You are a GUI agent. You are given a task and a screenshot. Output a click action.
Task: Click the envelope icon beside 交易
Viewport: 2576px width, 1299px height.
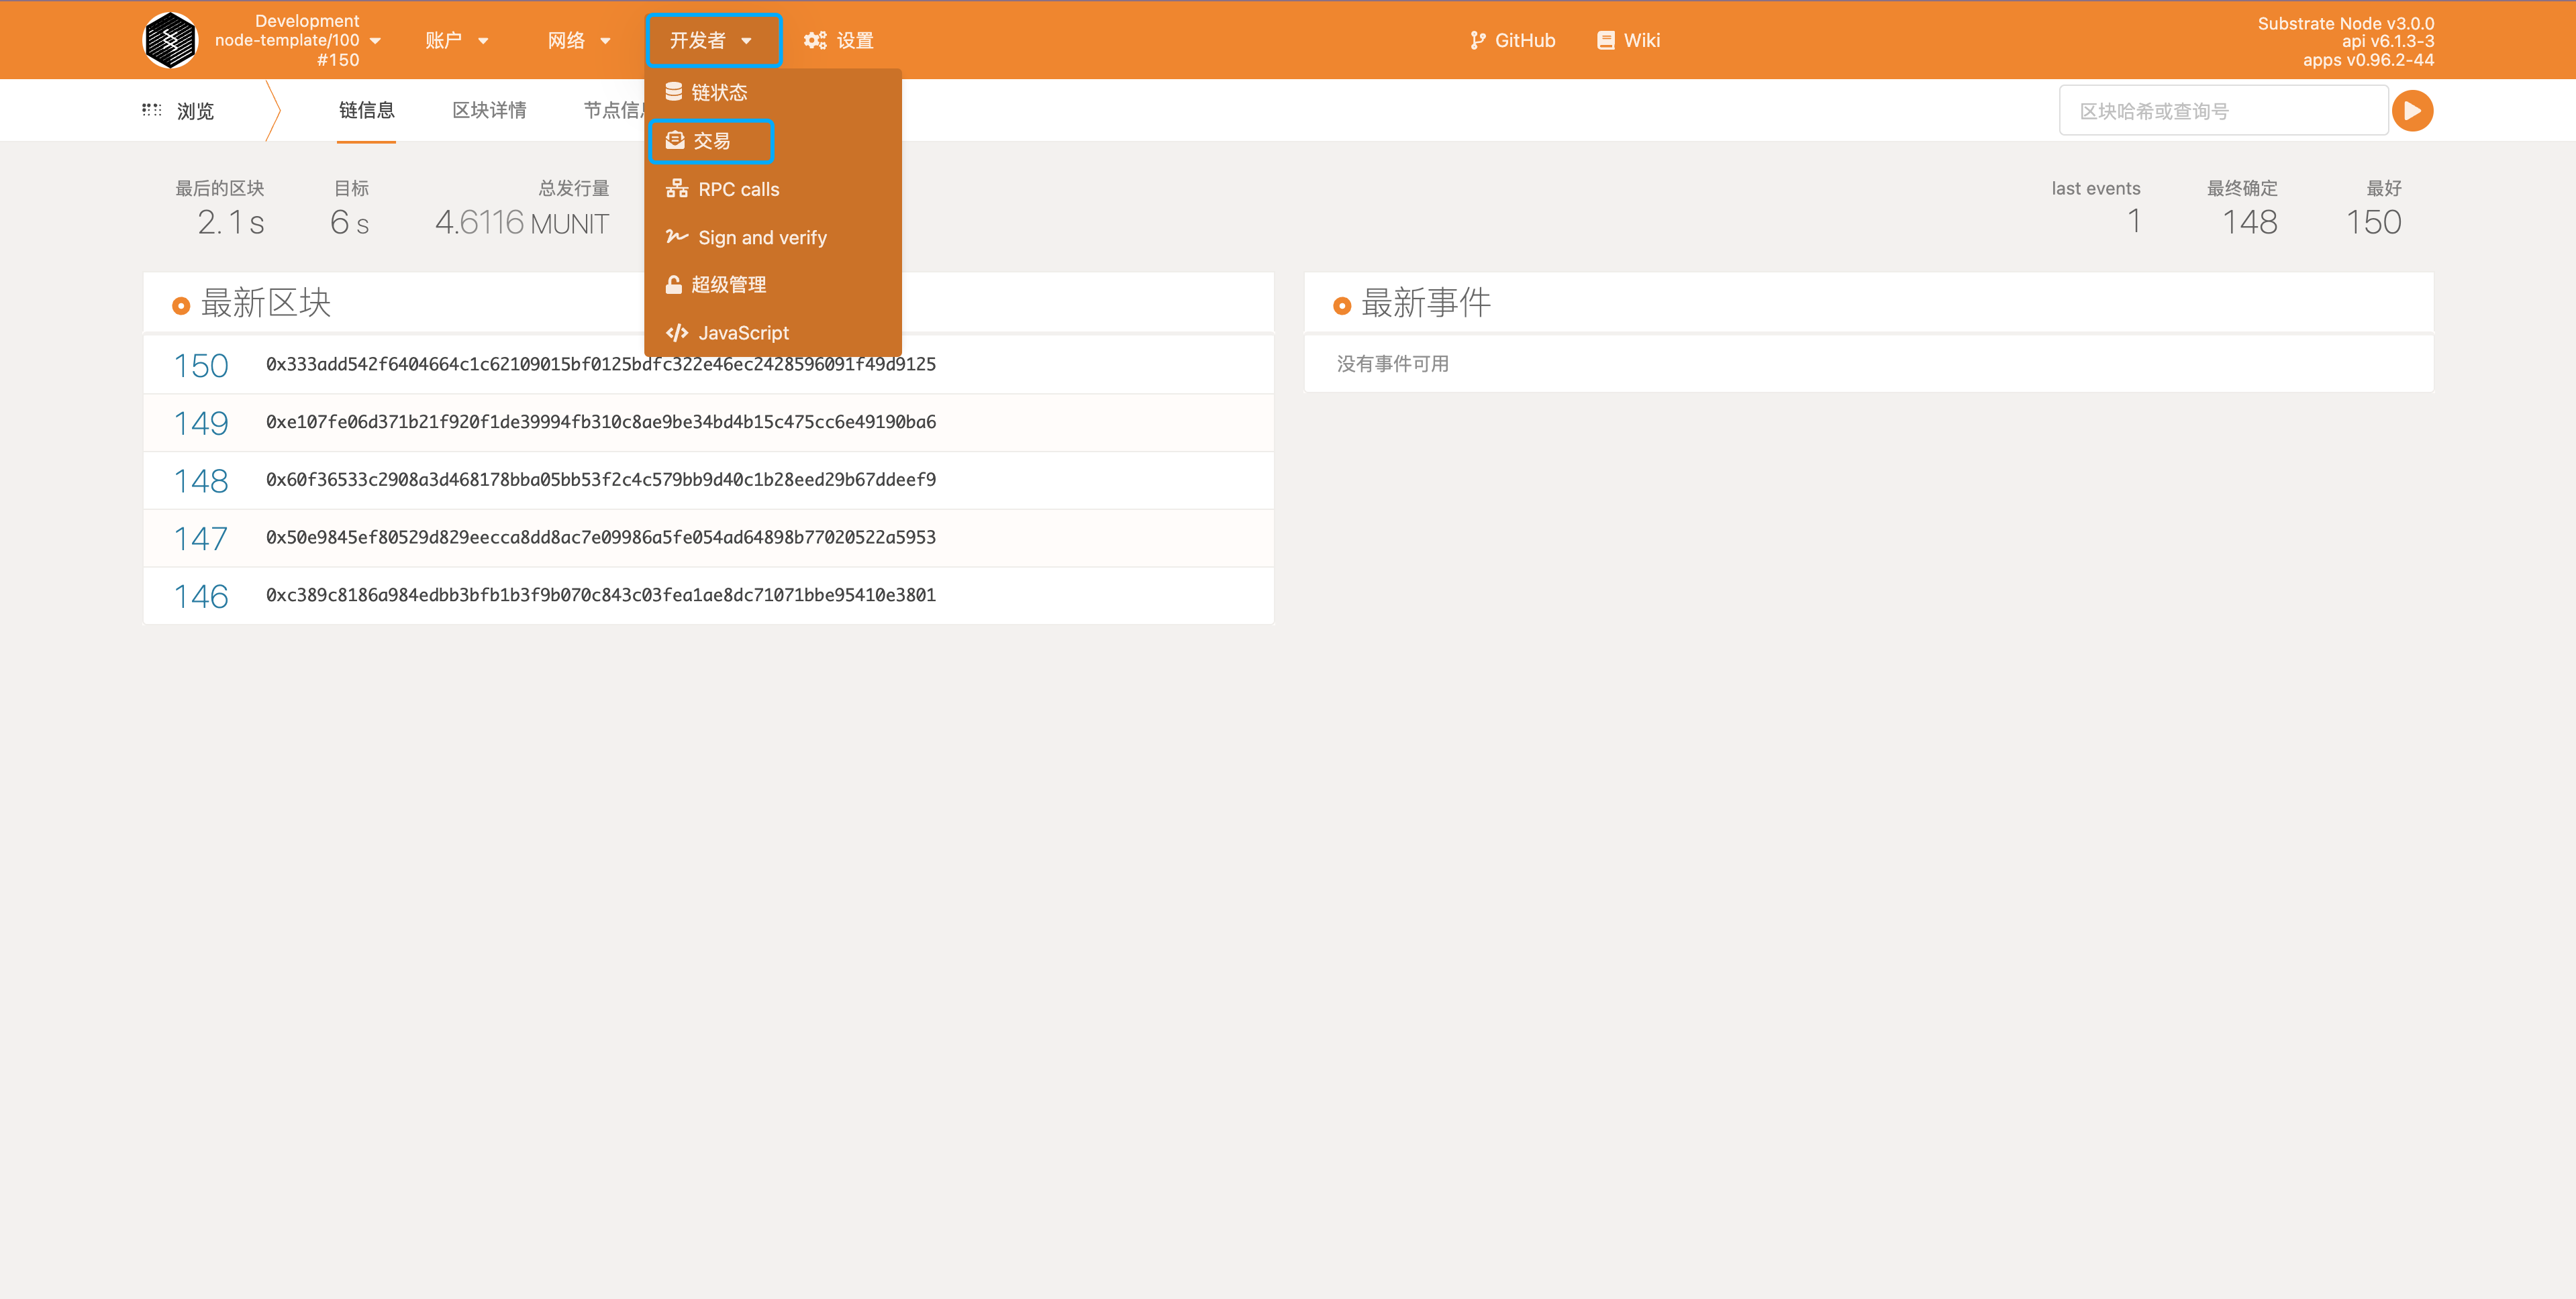[x=675, y=140]
